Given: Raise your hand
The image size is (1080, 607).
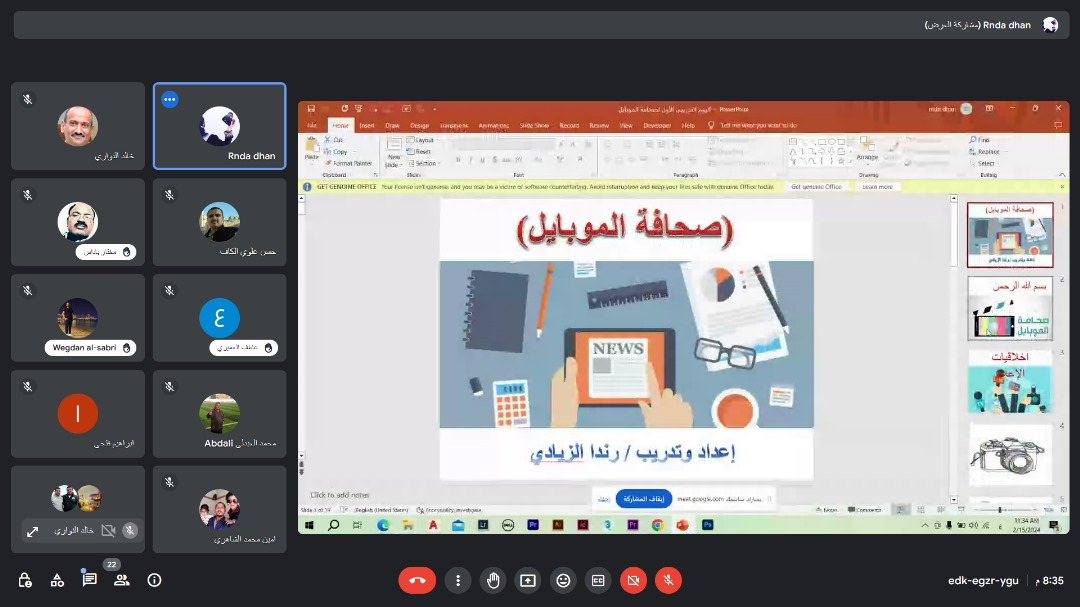Looking at the screenshot, I should pyautogui.click(x=493, y=580).
